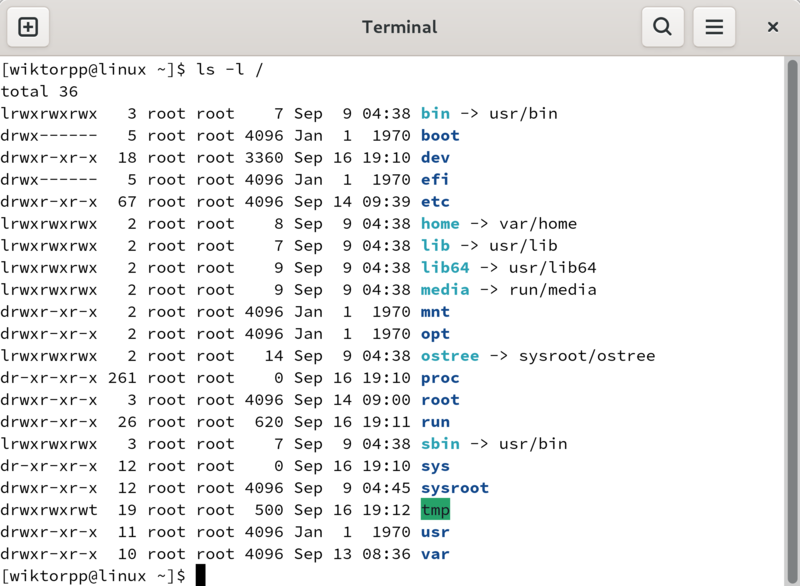Open the hamburger menu

pyautogui.click(x=714, y=27)
